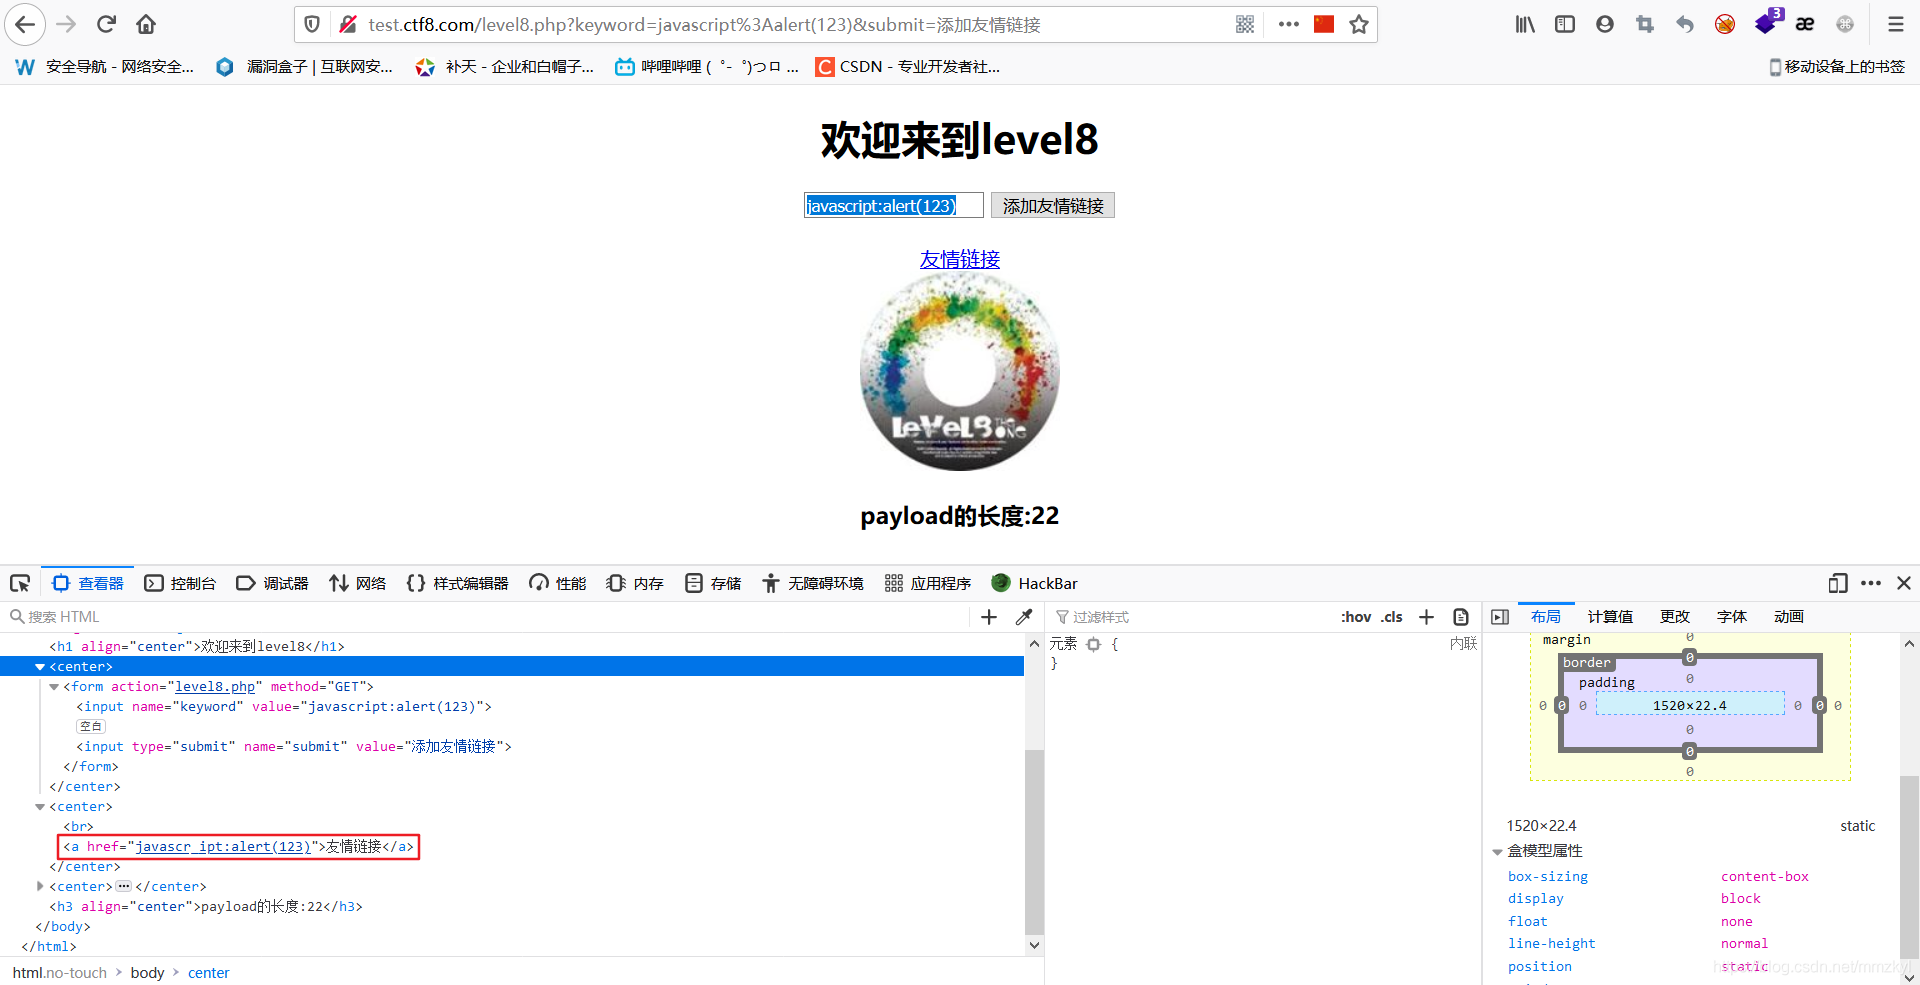1920x985 pixels.
Task: Add a new style rule
Action: pyautogui.click(x=1427, y=617)
